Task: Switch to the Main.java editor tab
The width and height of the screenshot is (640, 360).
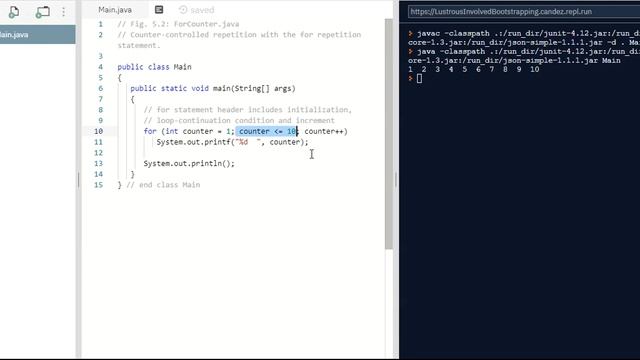Action: click(115, 10)
